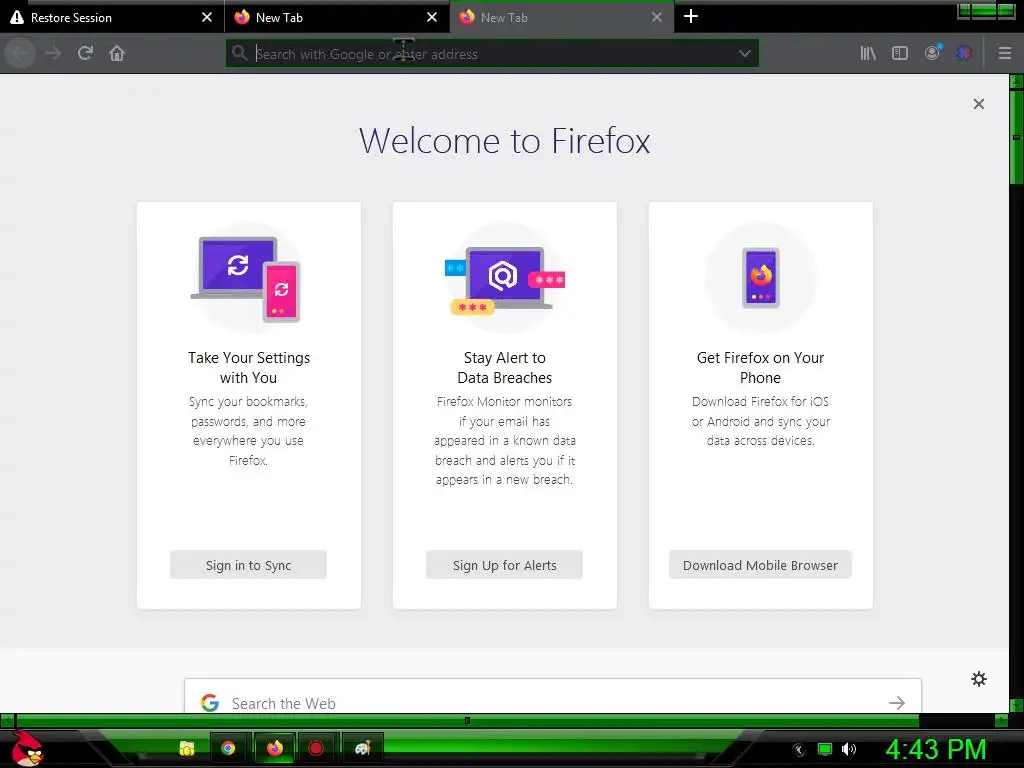This screenshot has width=1024, height=768.
Task: Click the green monitor tray icon
Action: click(x=825, y=750)
